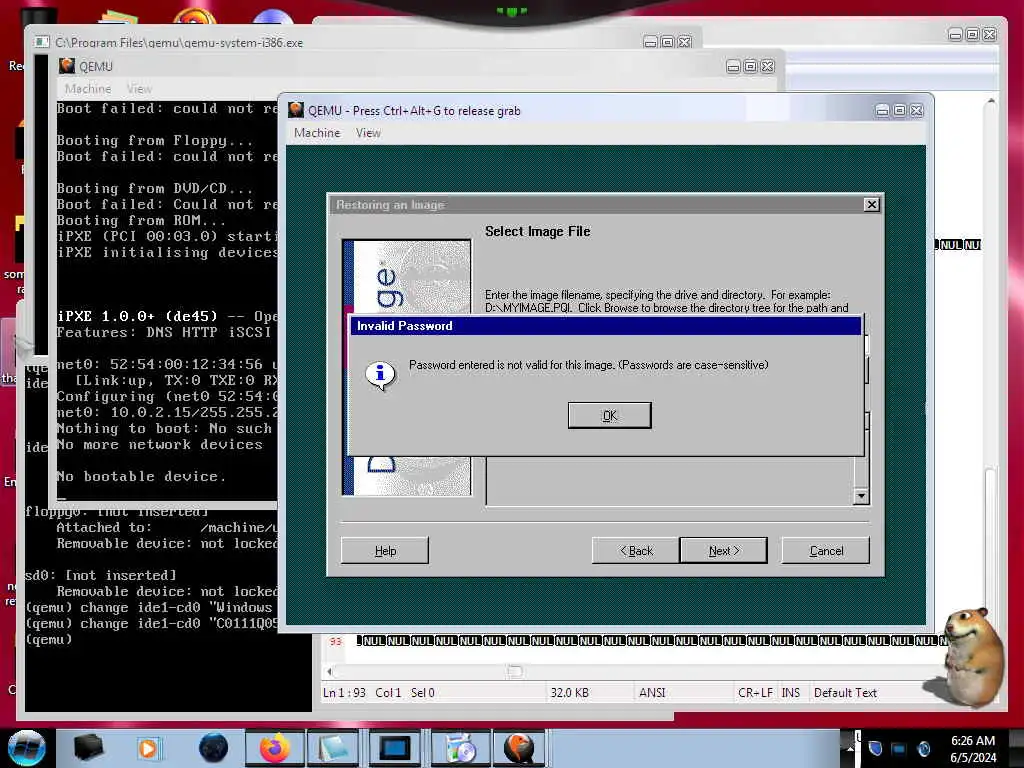Click CR+LF in editor status bar

pyautogui.click(x=755, y=692)
